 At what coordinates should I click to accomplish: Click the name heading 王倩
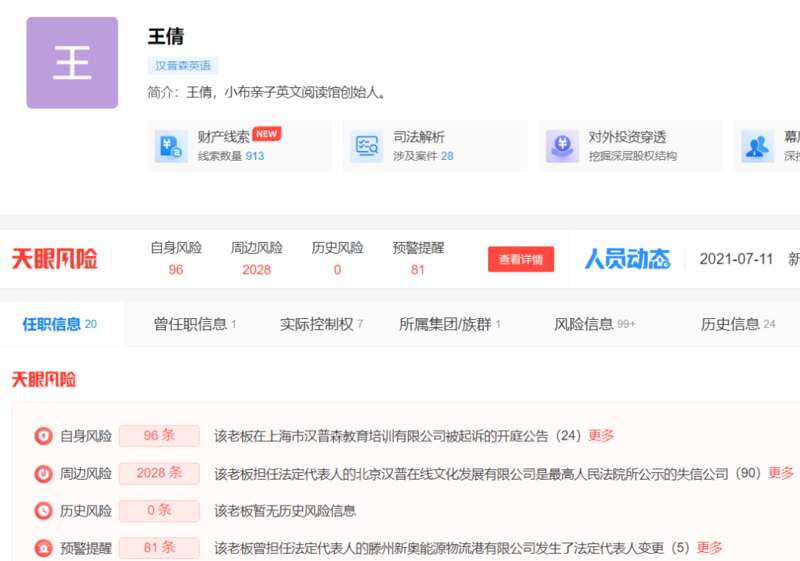point(166,37)
